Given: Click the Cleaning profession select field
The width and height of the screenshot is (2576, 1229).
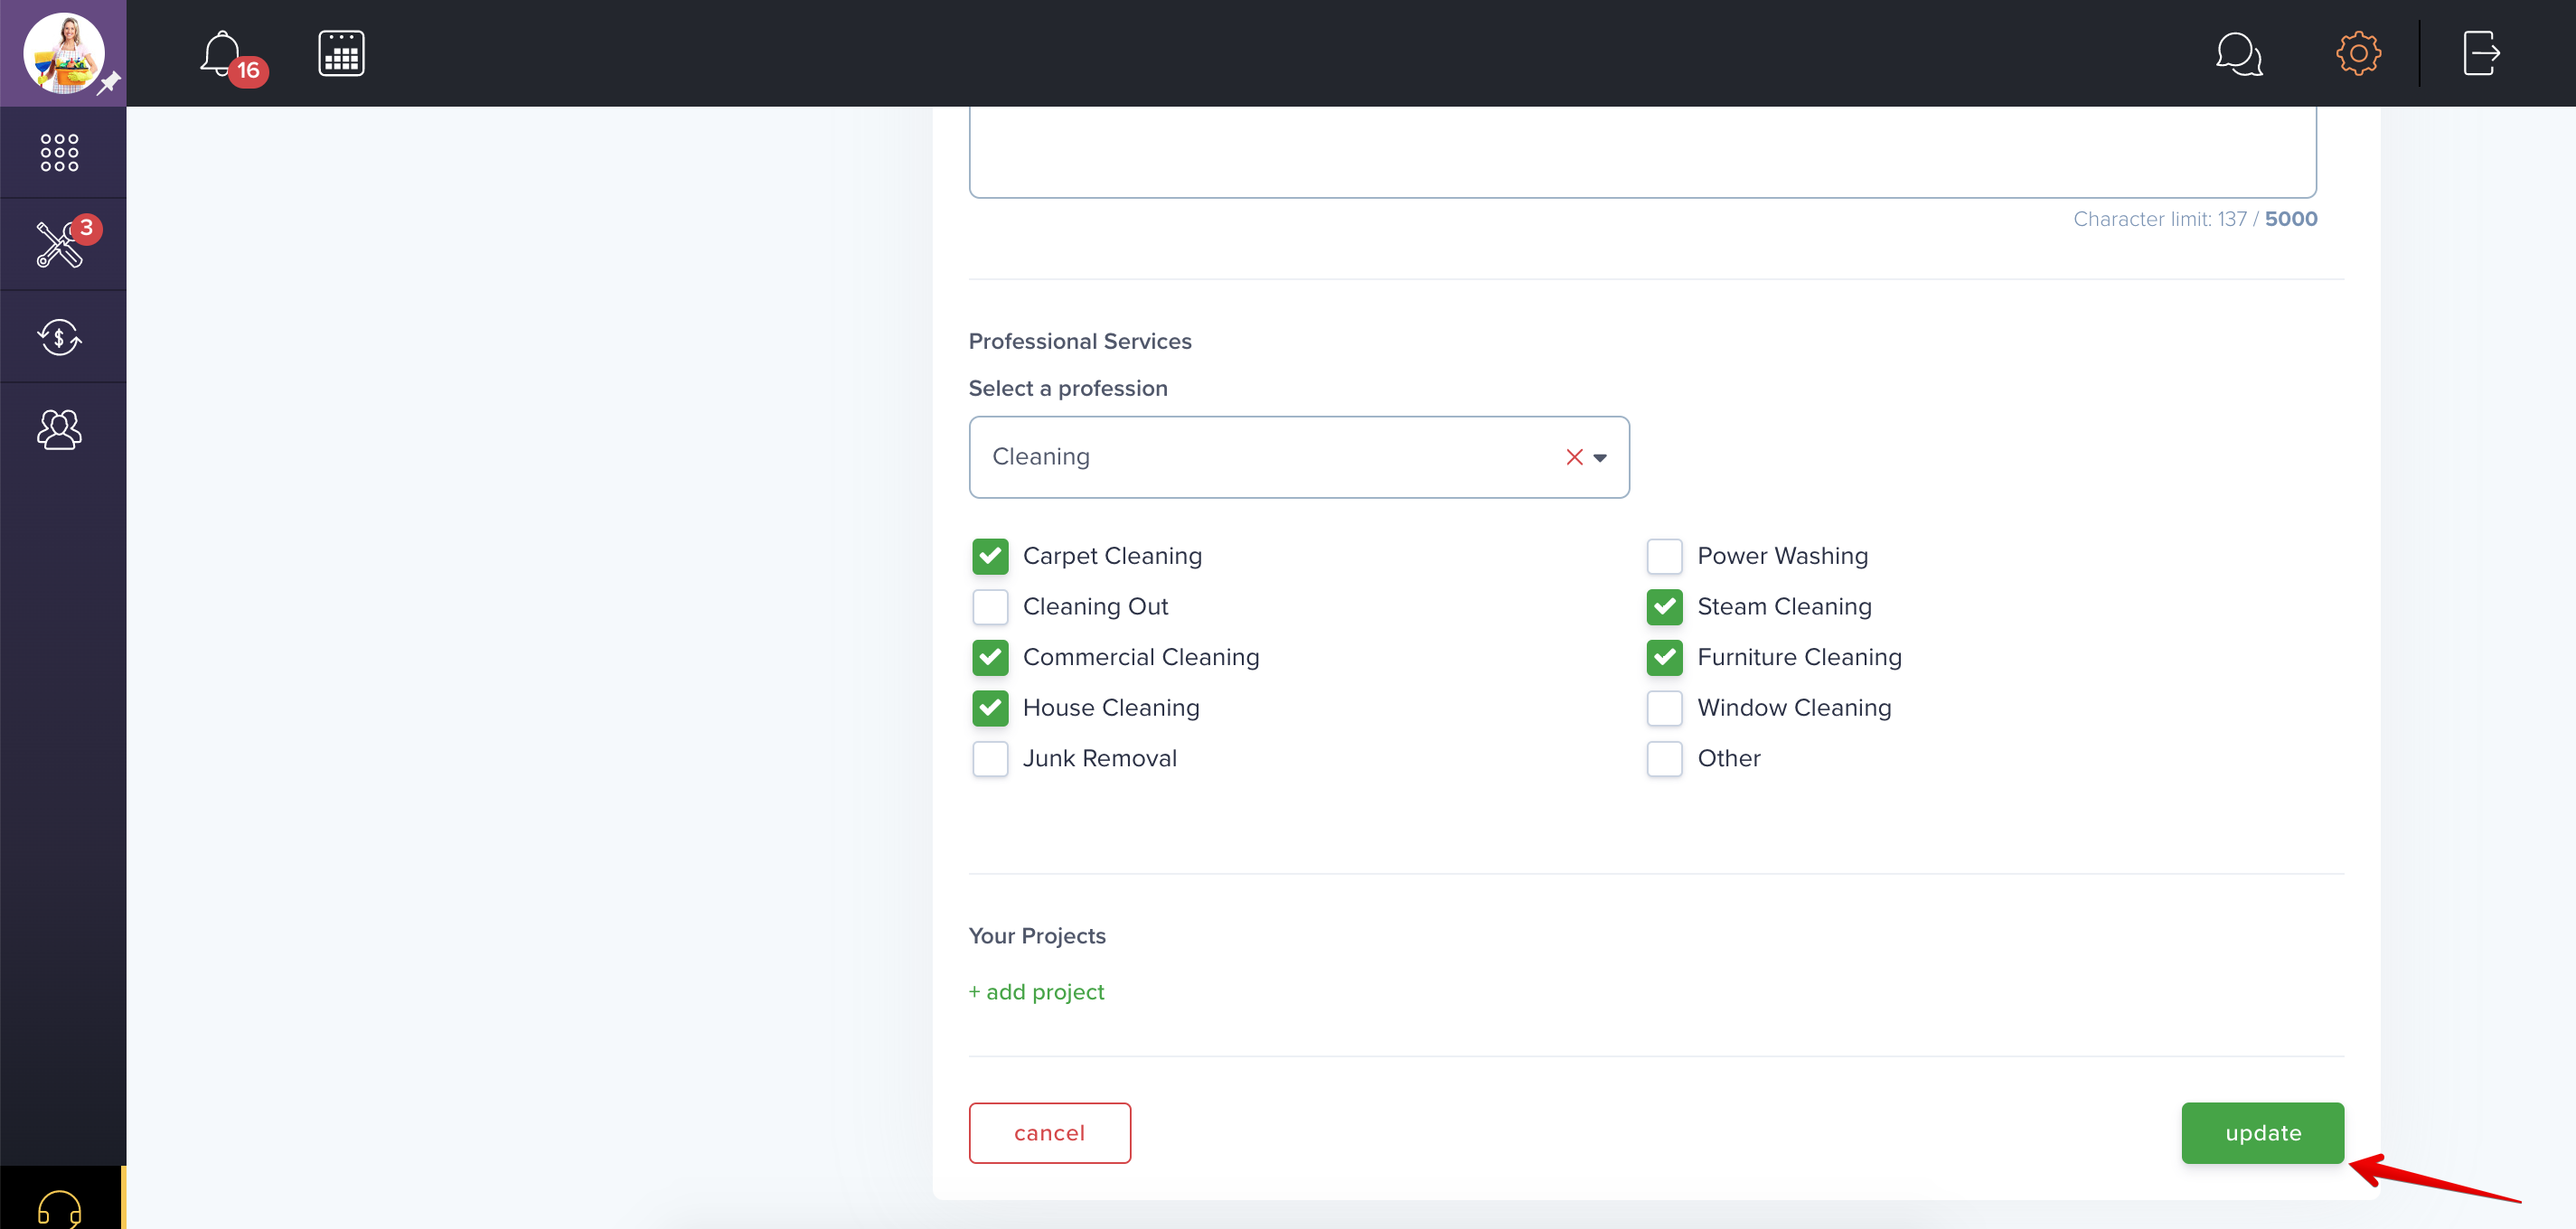Looking at the screenshot, I should coord(1298,457).
